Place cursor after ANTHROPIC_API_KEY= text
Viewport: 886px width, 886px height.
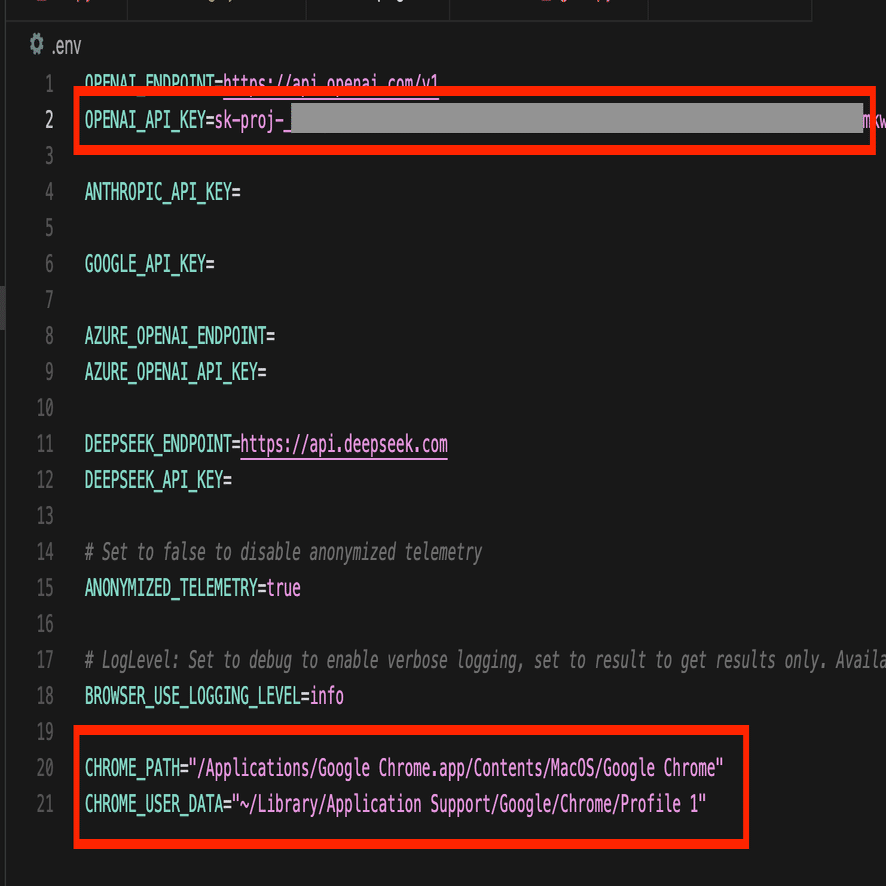coord(241,193)
